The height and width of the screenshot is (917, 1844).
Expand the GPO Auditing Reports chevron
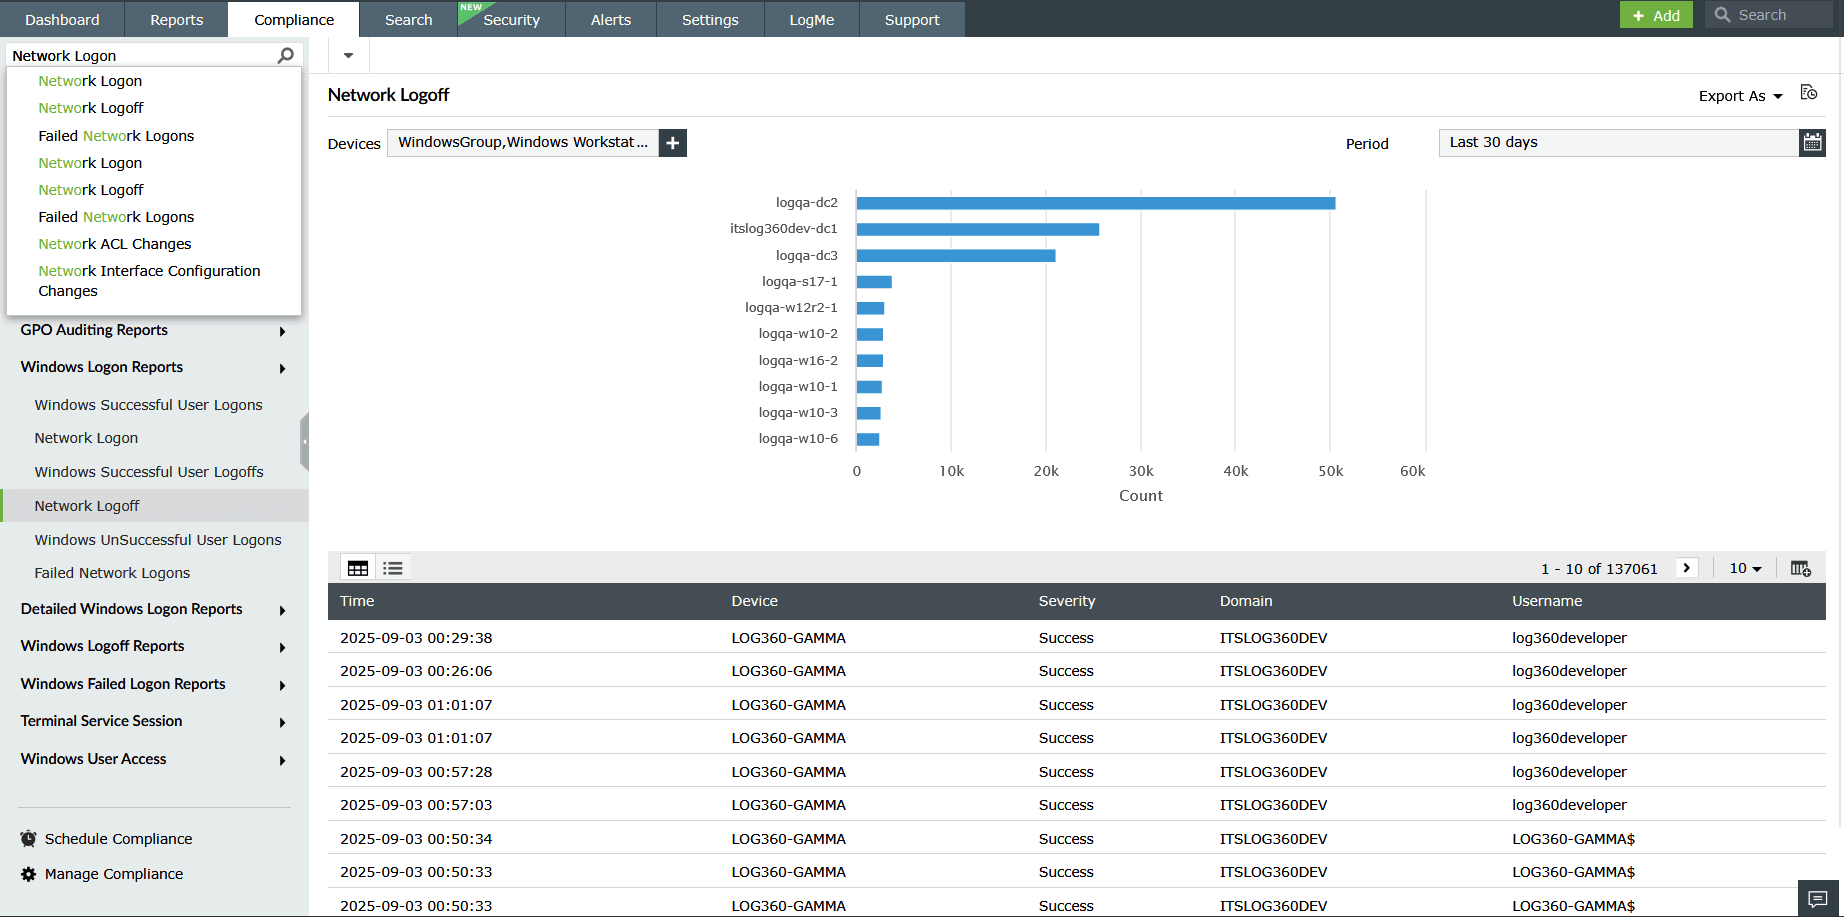click(283, 330)
